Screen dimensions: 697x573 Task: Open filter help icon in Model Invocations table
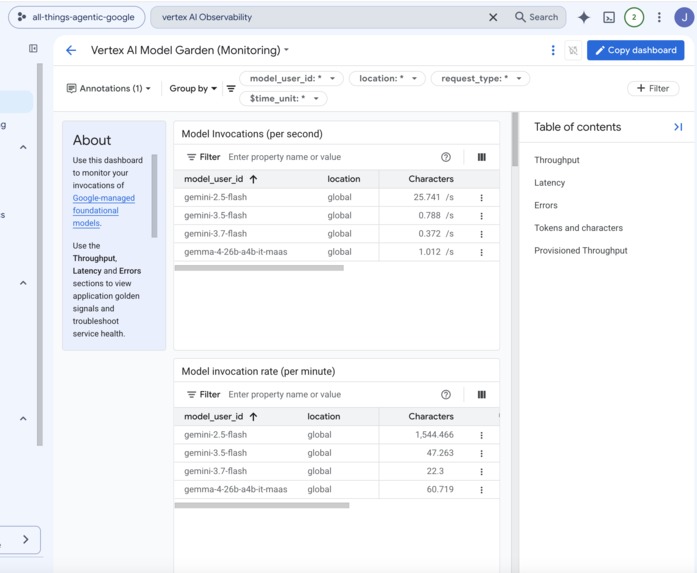coord(446,157)
